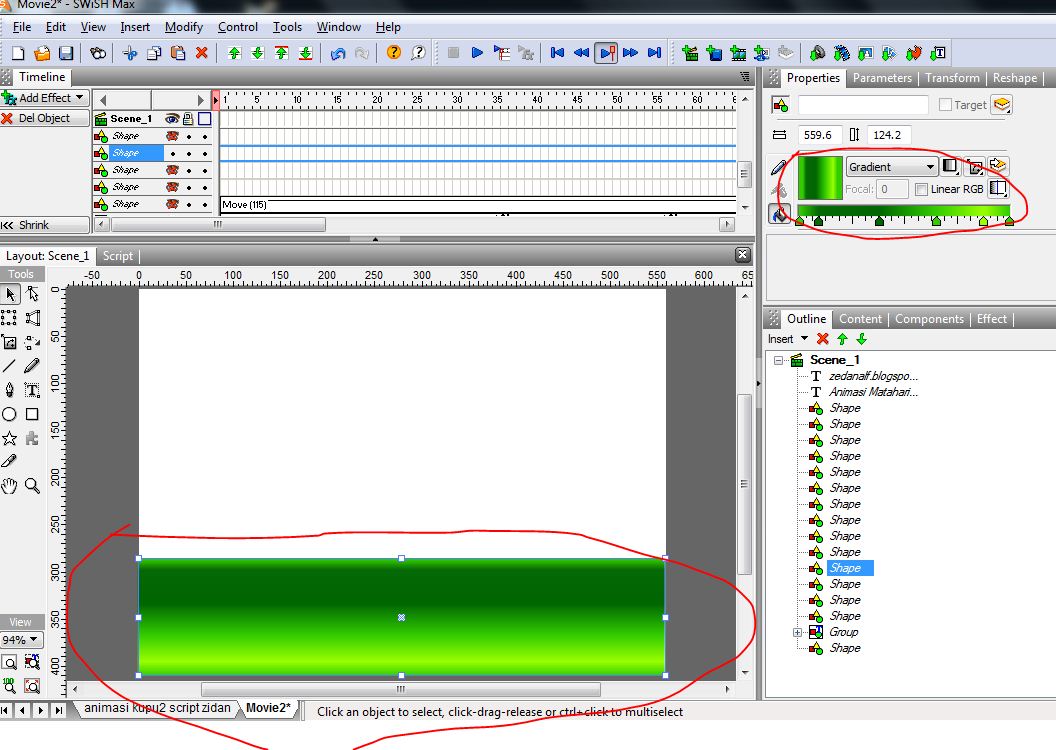The width and height of the screenshot is (1056, 750).
Task: Expand the Group node in Outline panel
Action: click(x=796, y=631)
